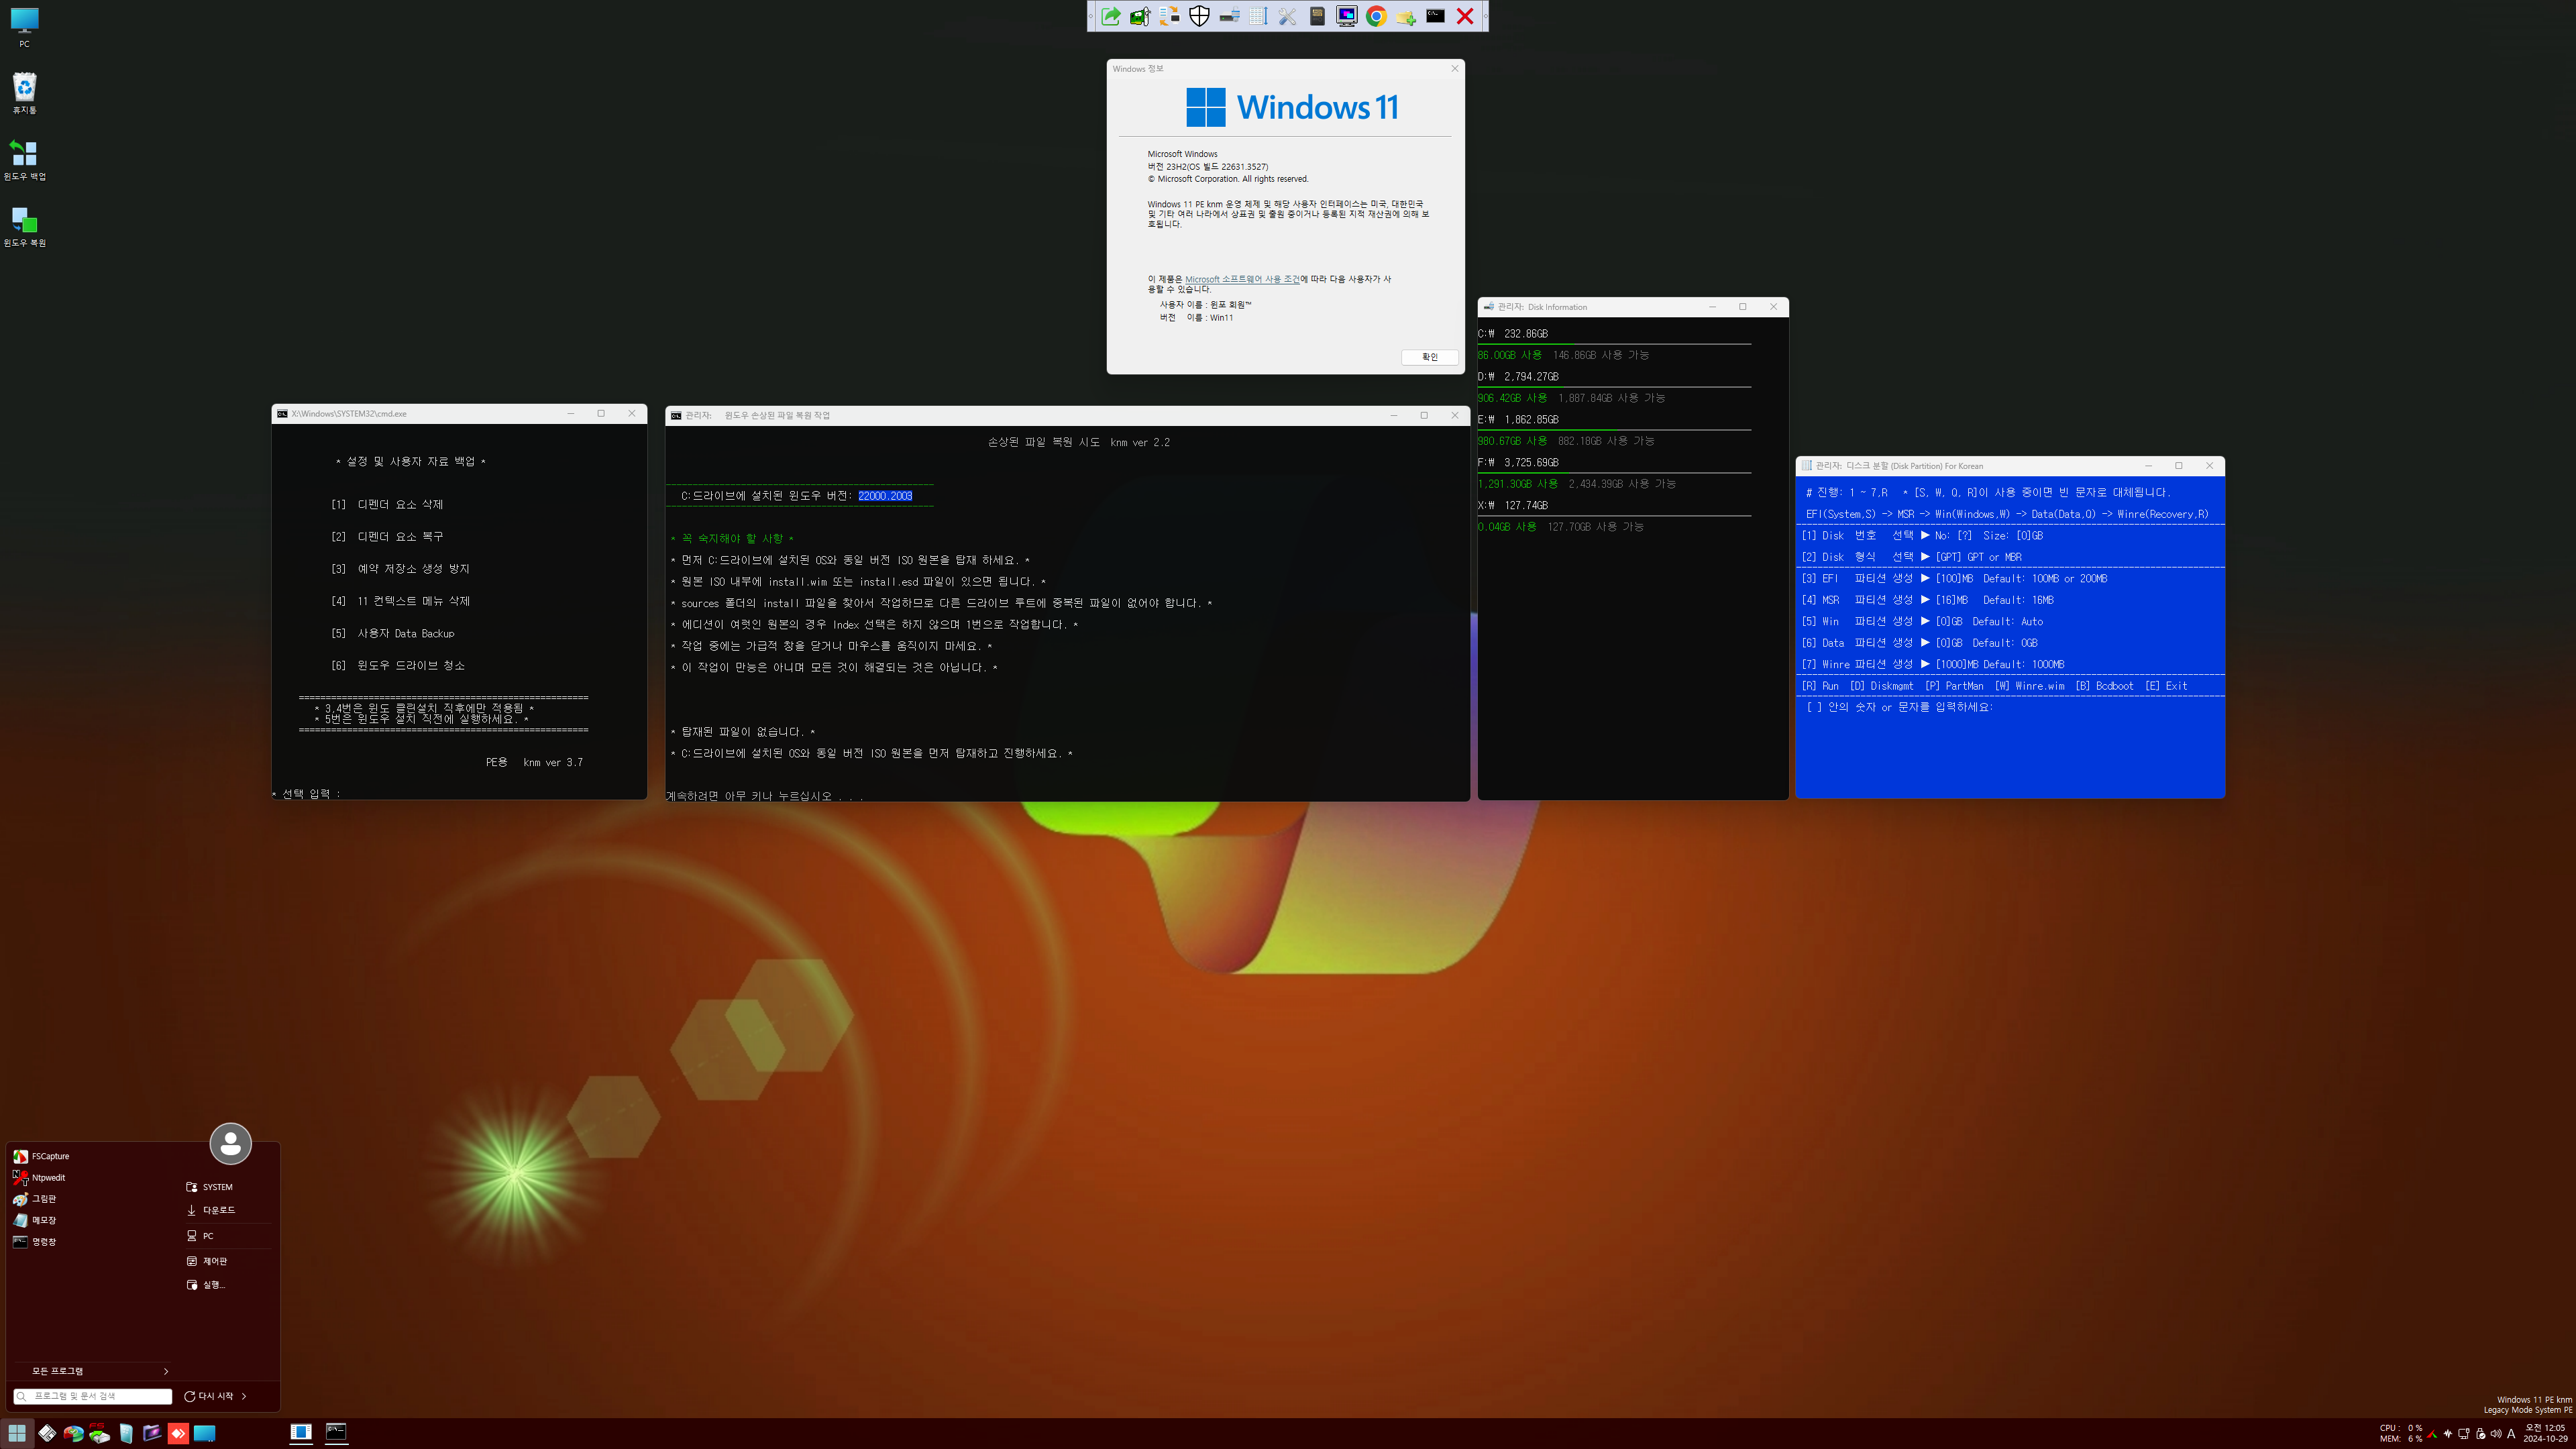Launch Chrome from the top toolbar
This screenshot has width=2576, height=1449.
(1376, 16)
